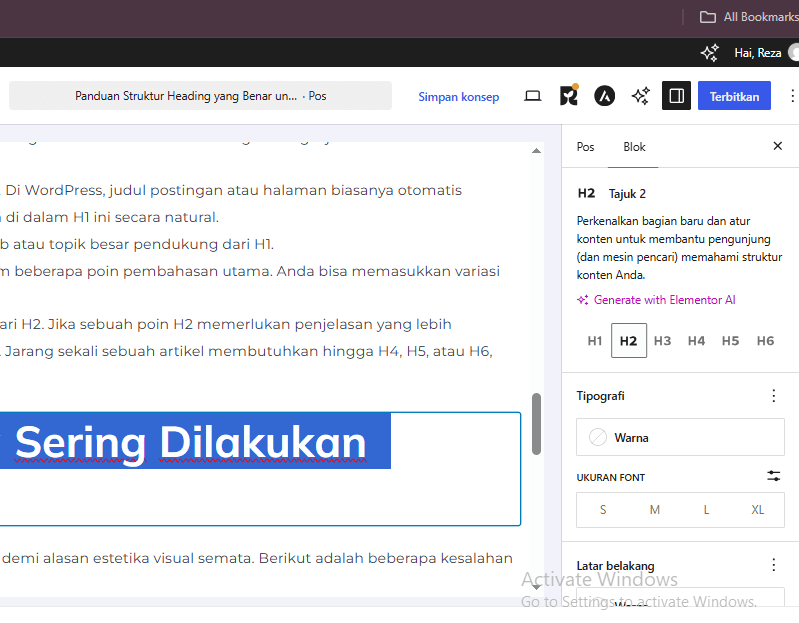Click the editor scrollbar up arrow
Screen dimensions: 799x623
[536, 151]
